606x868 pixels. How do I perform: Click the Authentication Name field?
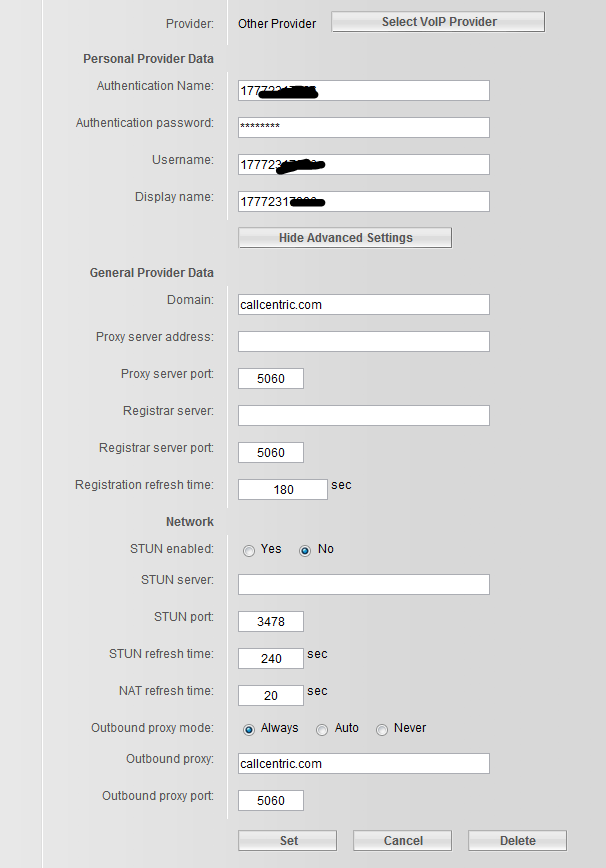362,90
